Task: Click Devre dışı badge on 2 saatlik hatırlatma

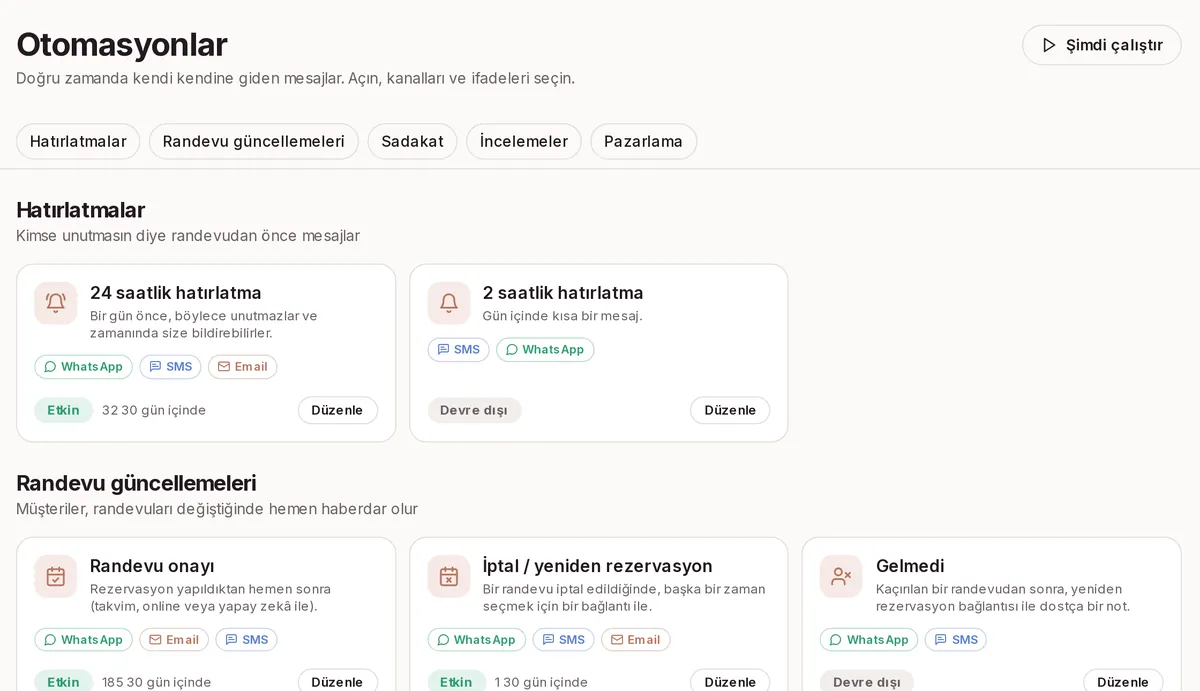Action: 474,410
